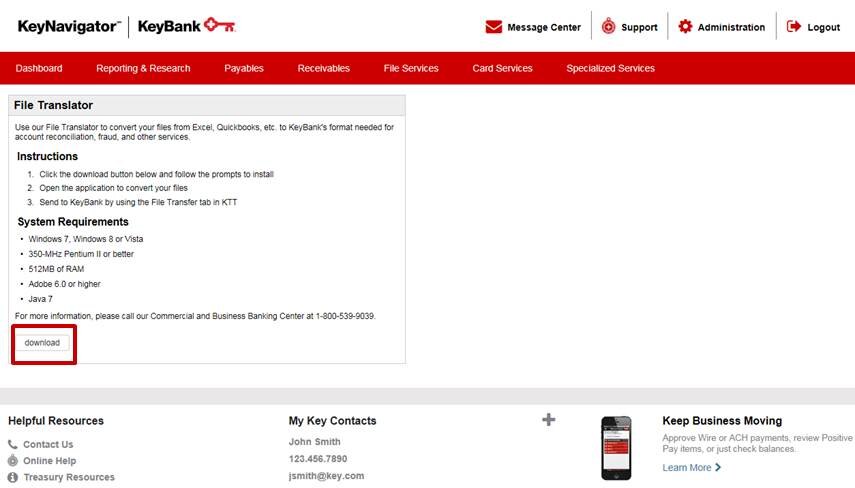Screen dimensions: 855x488
Task: Click the Message Center envelope icon
Action: (493, 27)
